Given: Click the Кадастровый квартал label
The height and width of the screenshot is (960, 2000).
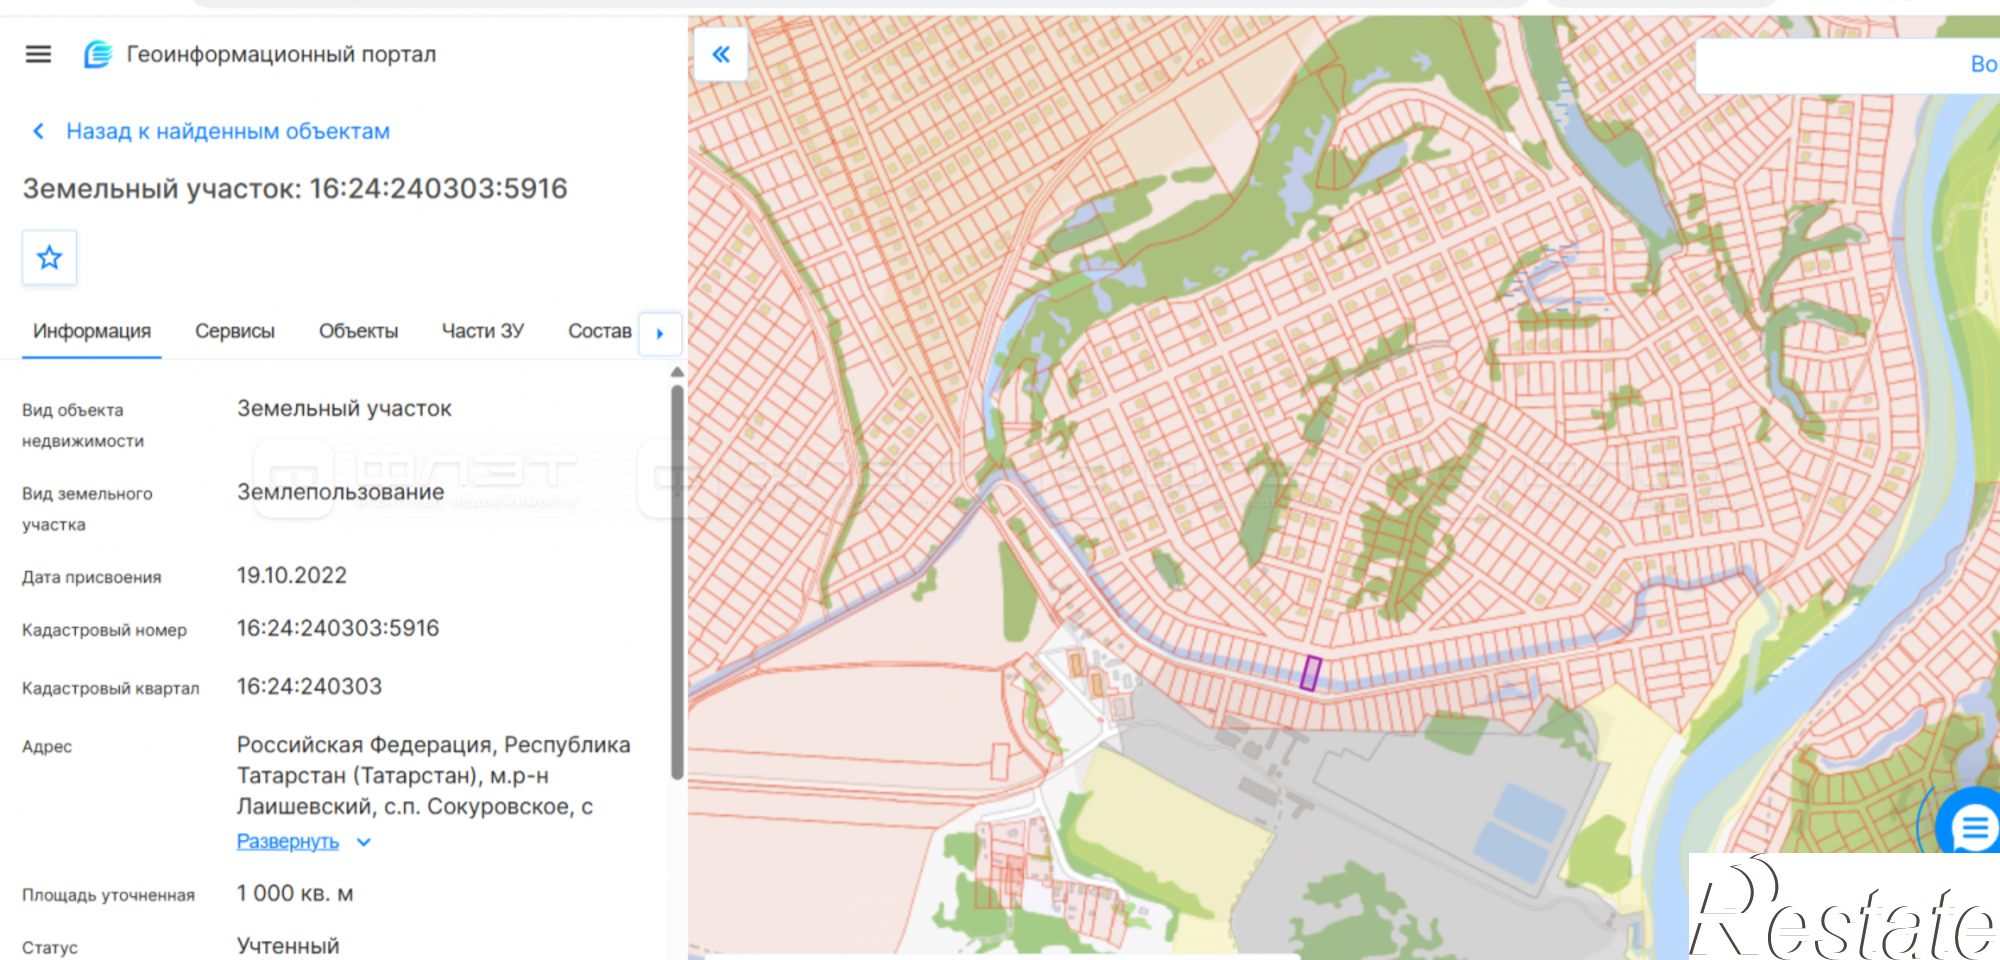Looking at the screenshot, I should point(110,688).
